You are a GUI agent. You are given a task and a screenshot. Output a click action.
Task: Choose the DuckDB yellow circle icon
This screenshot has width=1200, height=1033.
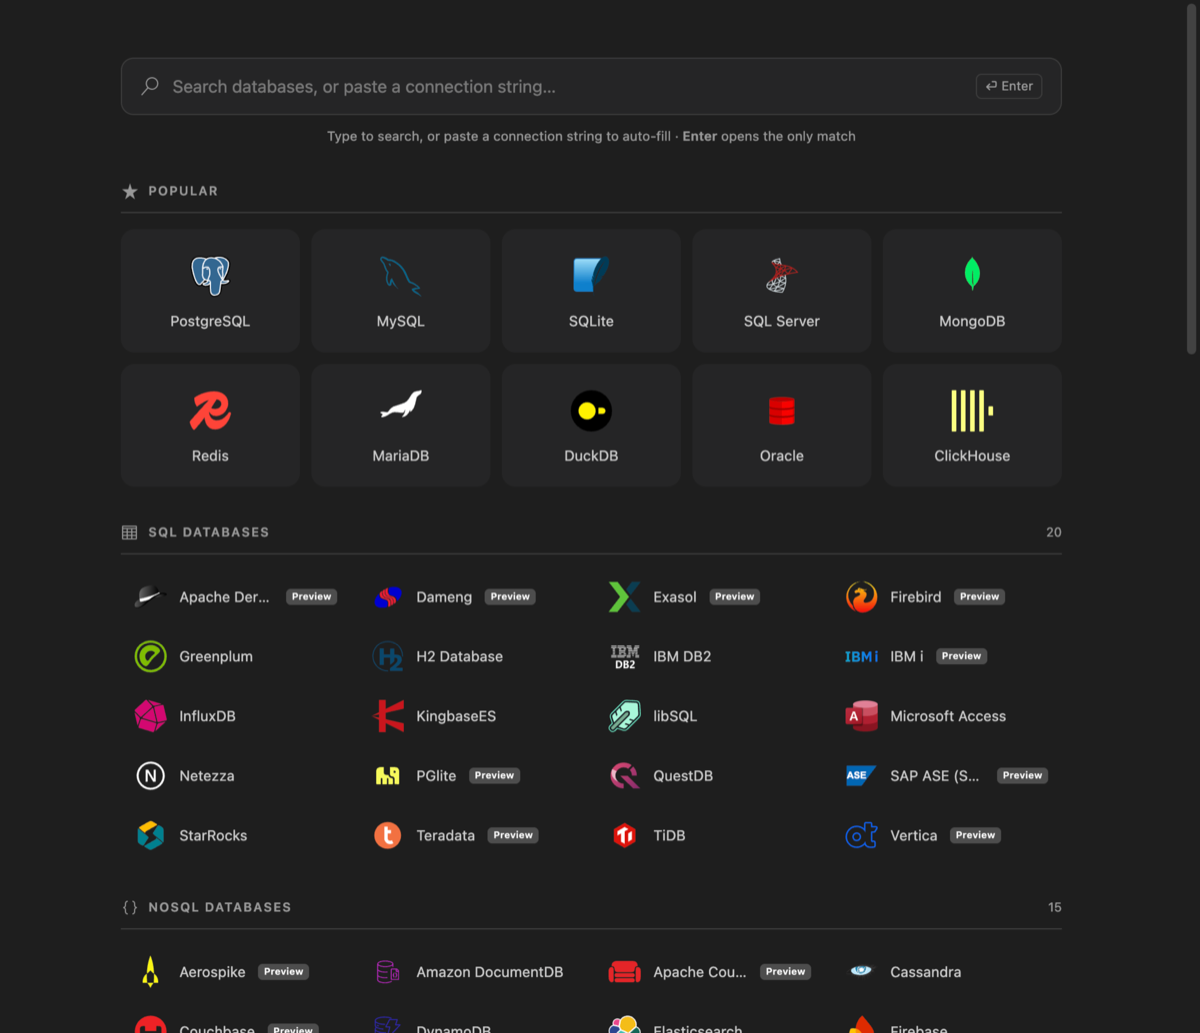(x=591, y=410)
